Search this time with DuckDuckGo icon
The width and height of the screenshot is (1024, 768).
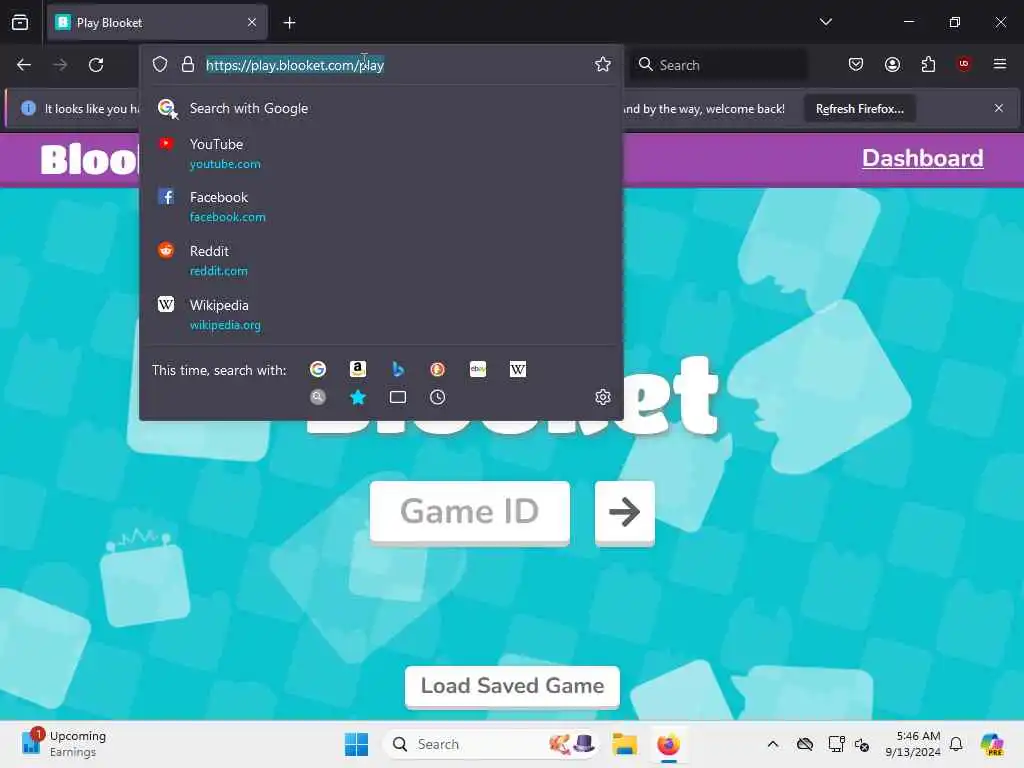[438, 370]
